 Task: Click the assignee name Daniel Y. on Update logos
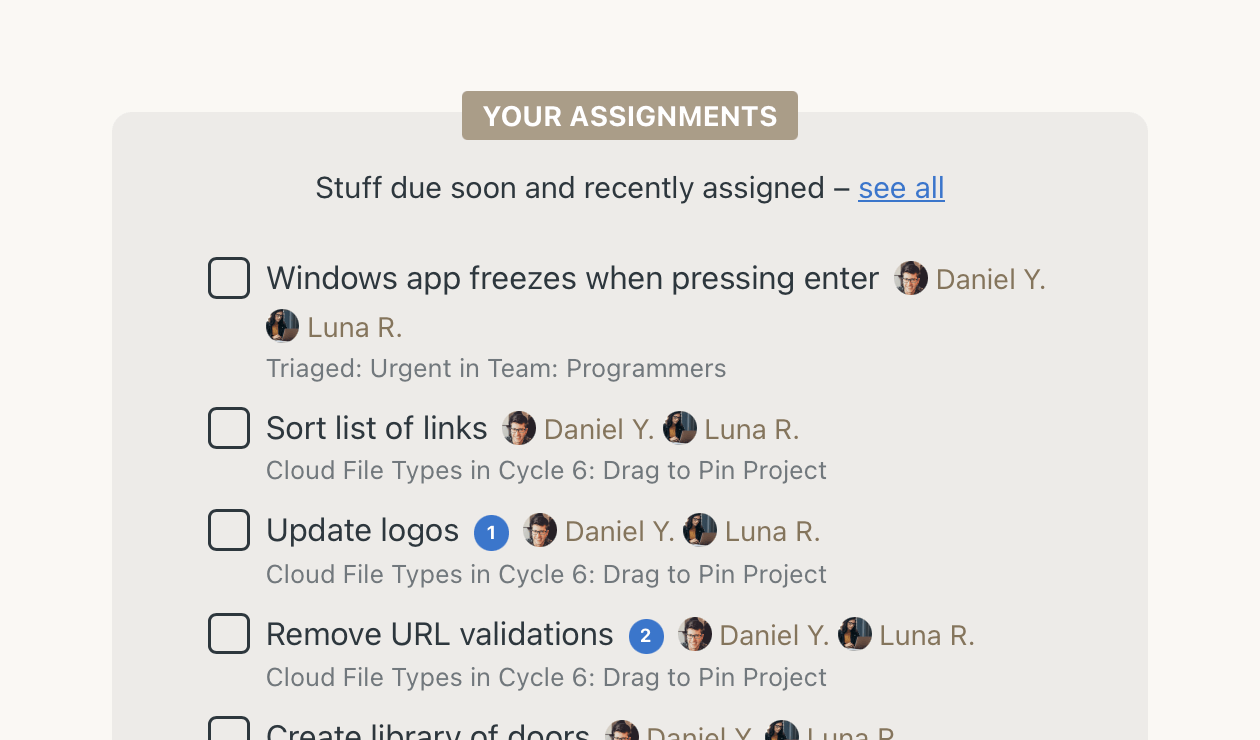(x=620, y=530)
